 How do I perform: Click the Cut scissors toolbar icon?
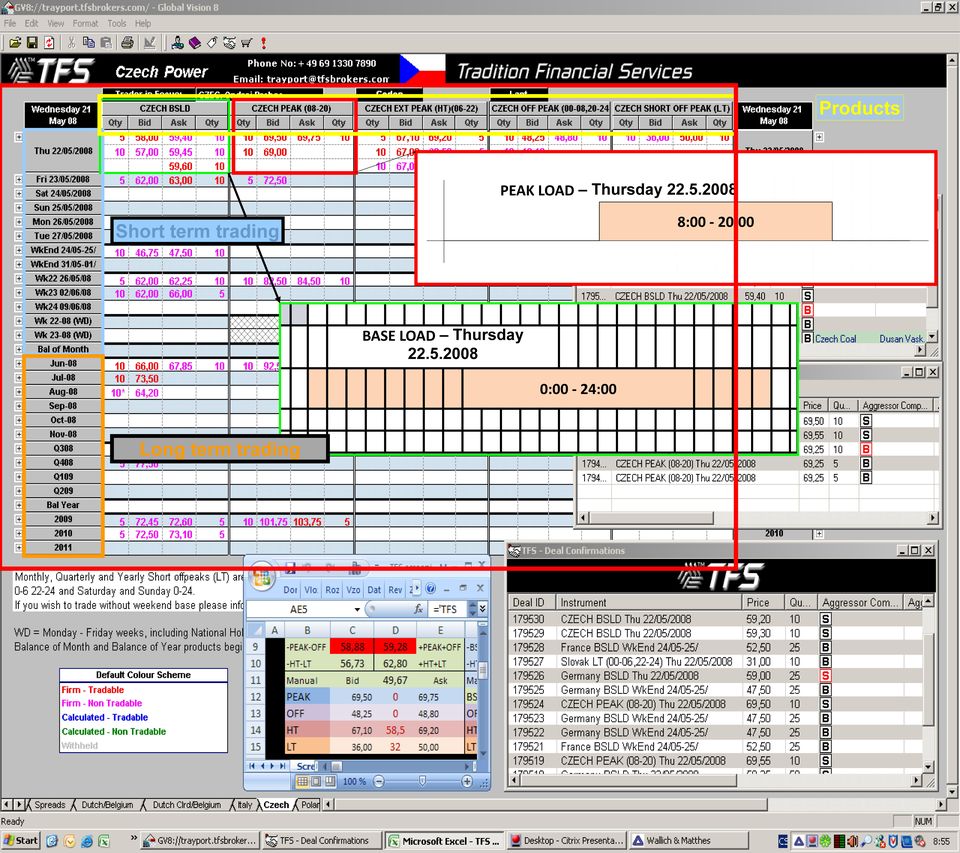click(x=71, y=43)
